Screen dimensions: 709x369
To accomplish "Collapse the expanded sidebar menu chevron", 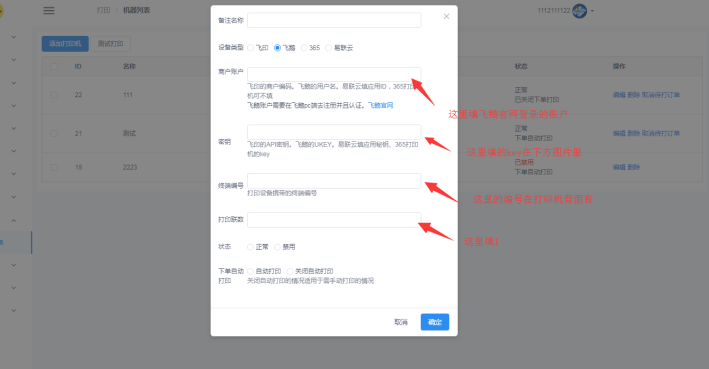I will click(x=14, y=221).
